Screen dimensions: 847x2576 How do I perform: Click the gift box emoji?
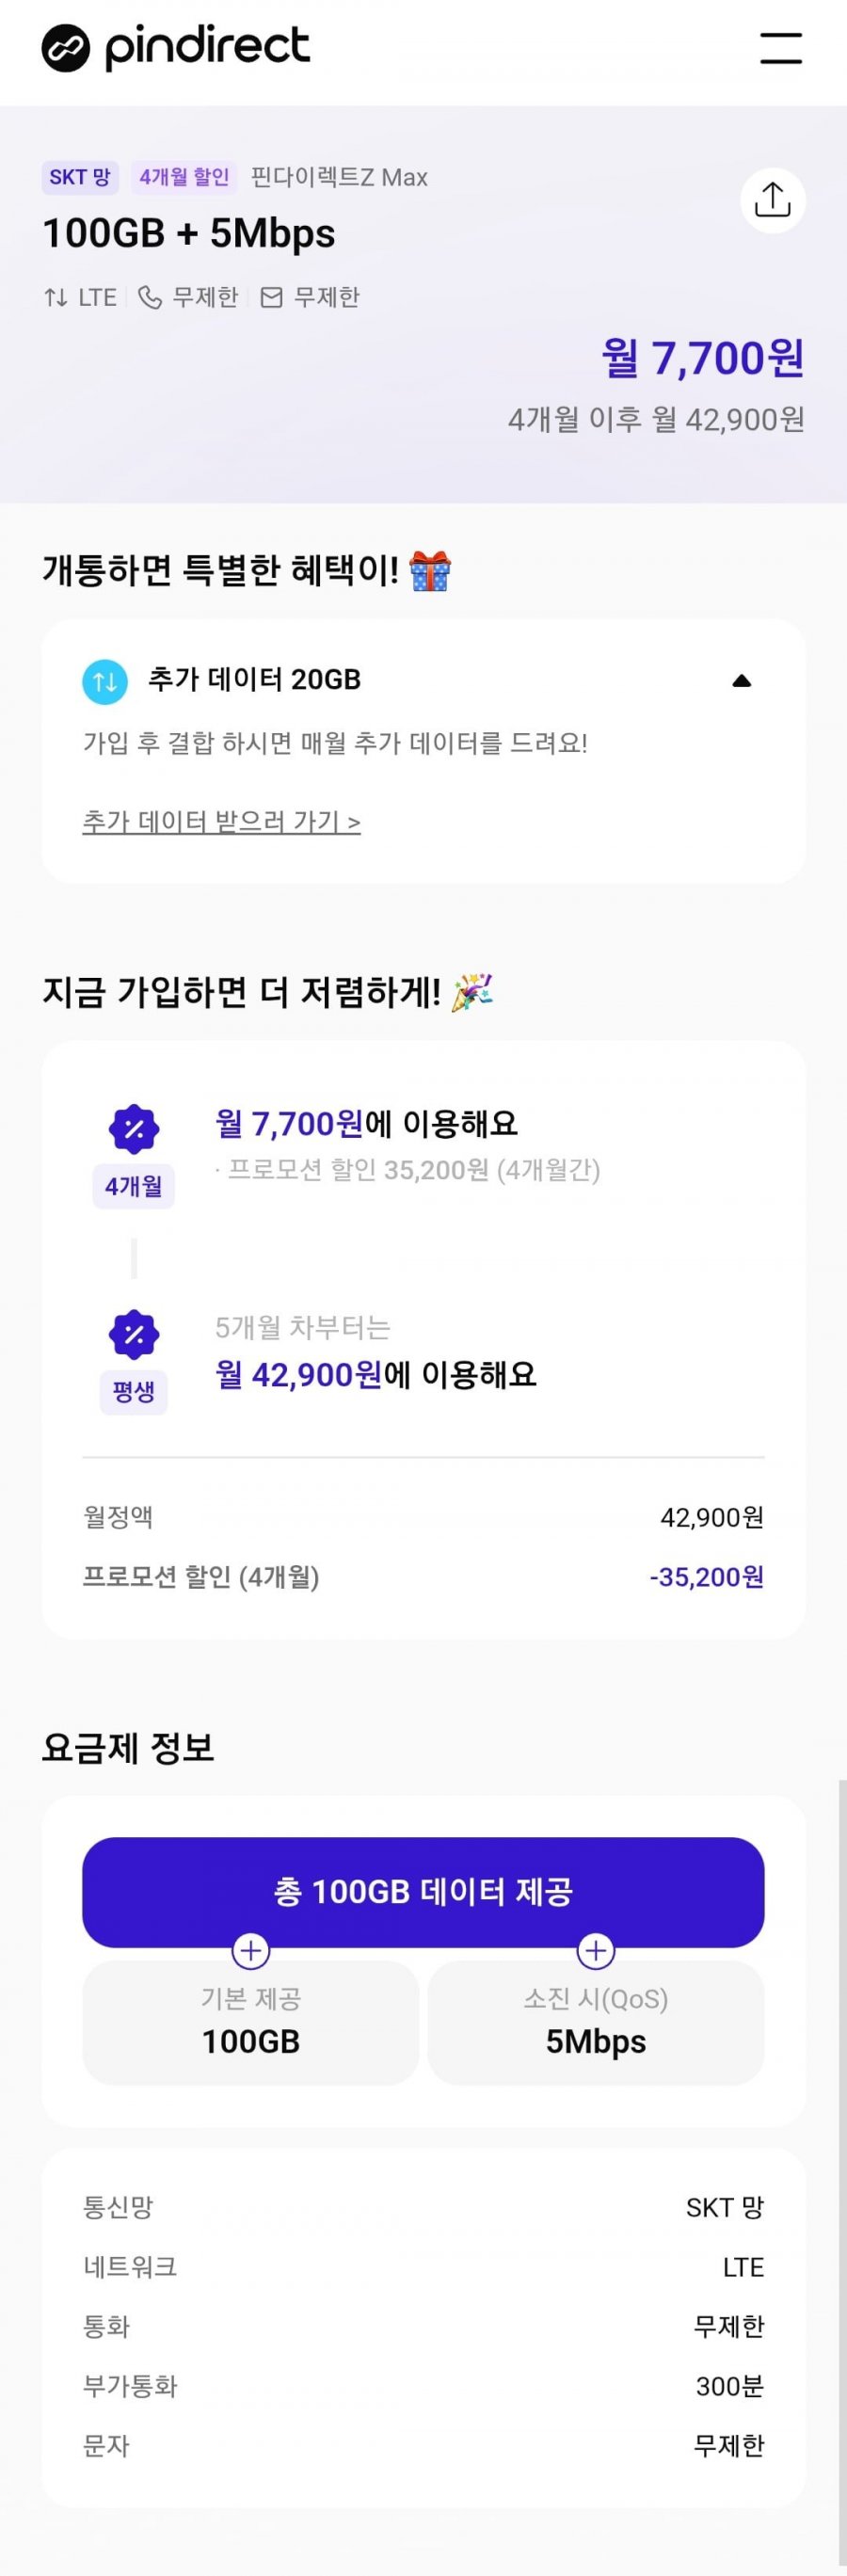431,571
